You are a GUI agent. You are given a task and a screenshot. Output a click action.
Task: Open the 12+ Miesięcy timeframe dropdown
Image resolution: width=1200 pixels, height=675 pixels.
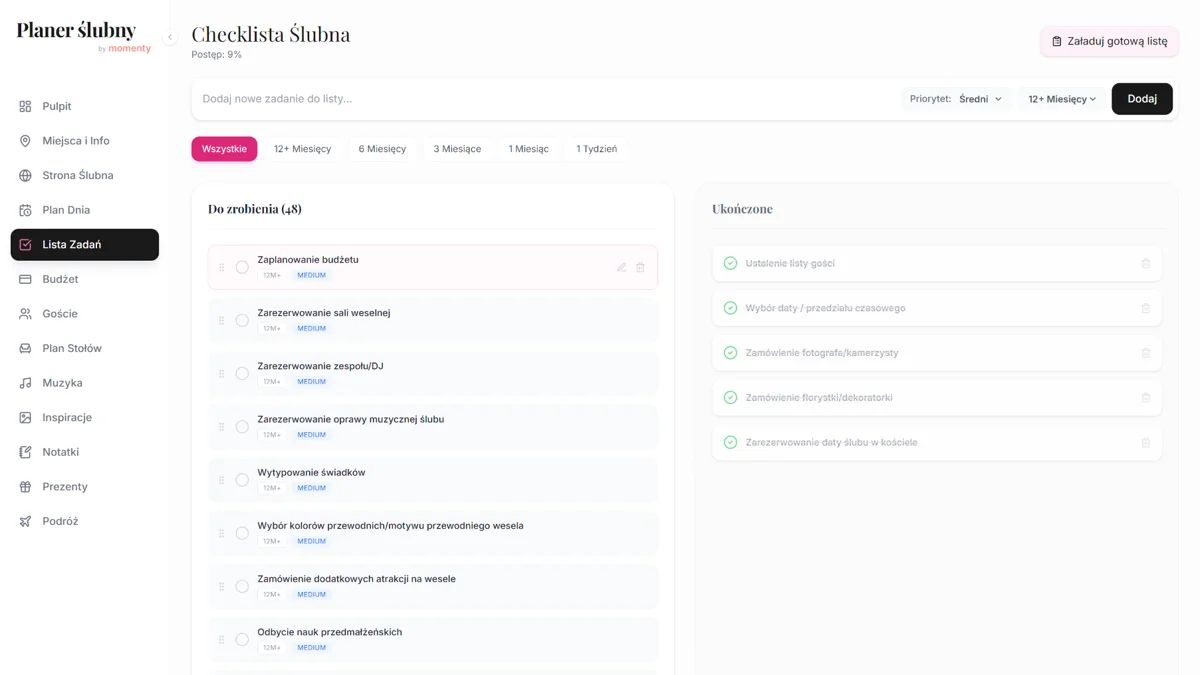coord(1058,99)
